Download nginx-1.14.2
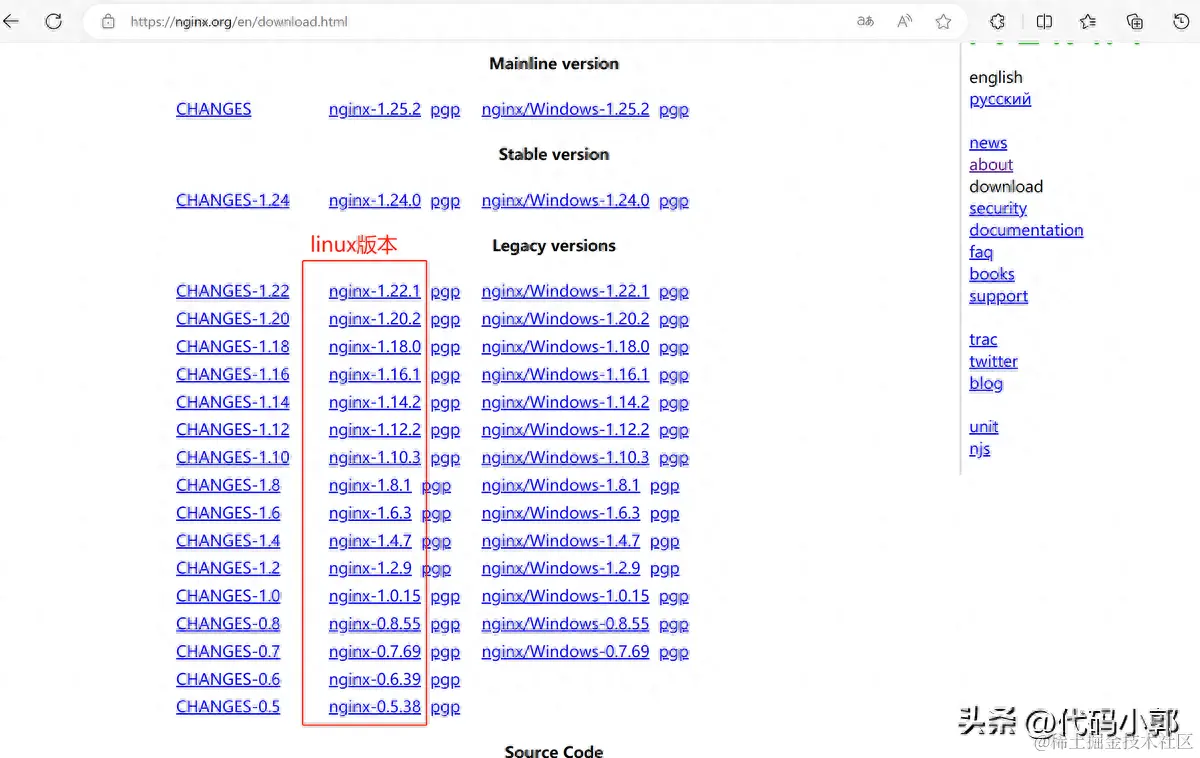Screen dimensions: 1200x758 [375, 402]
